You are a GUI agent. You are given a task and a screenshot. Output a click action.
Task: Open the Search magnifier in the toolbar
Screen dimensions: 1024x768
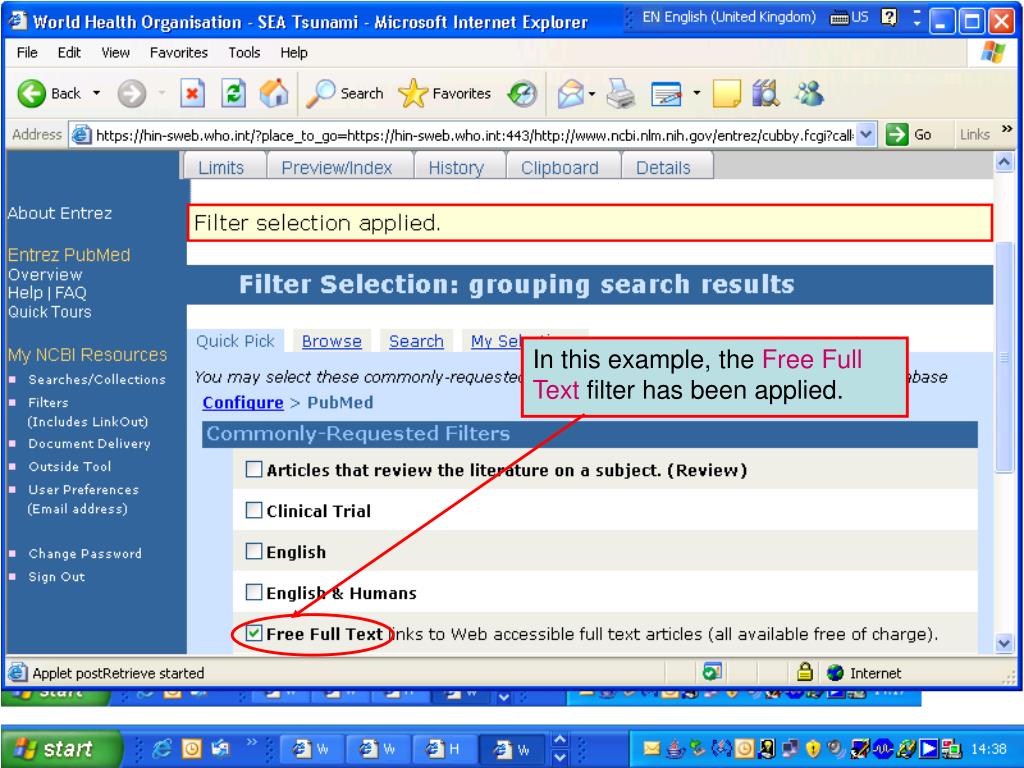(x=345, y=93)
